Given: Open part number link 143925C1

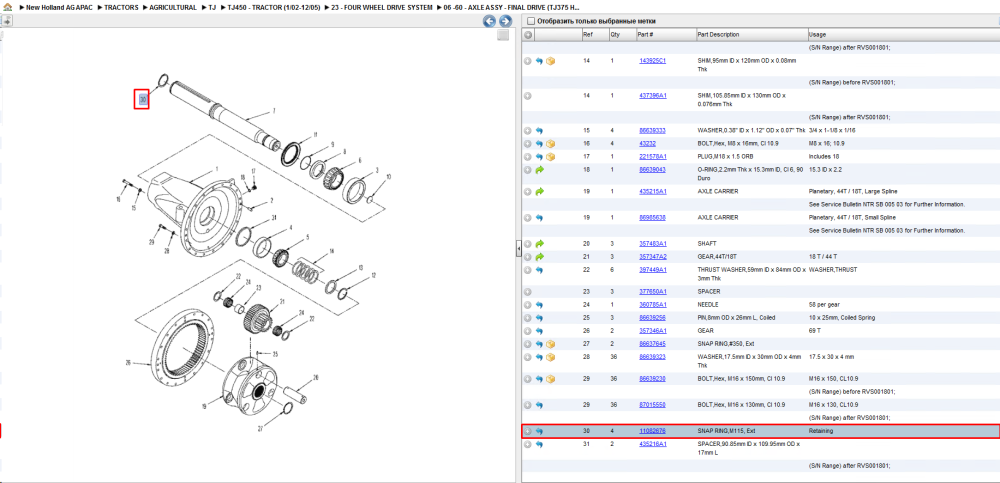Looking at the screenshot, I should (652, 61).
